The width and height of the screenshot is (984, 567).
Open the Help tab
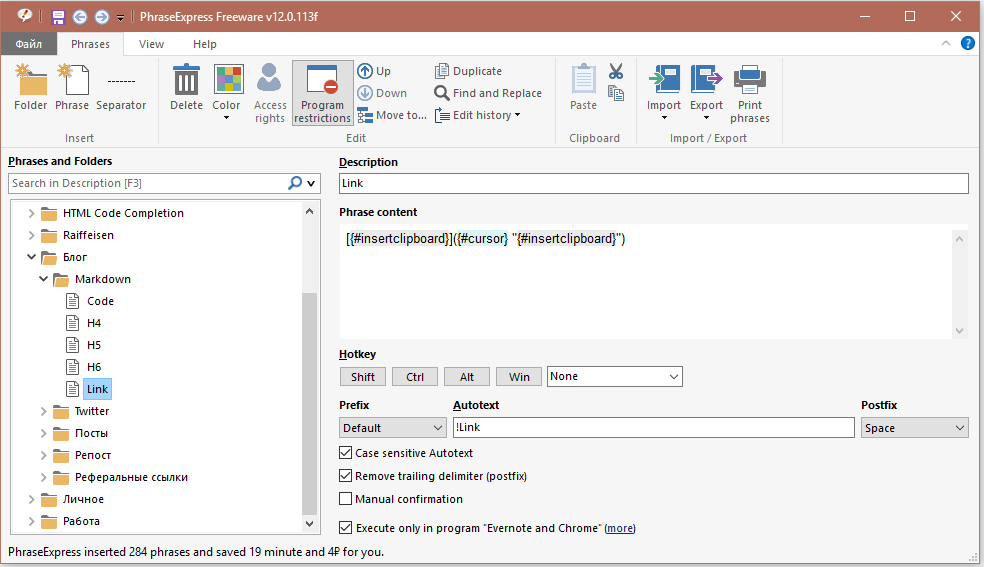click(x=205, y=44)
